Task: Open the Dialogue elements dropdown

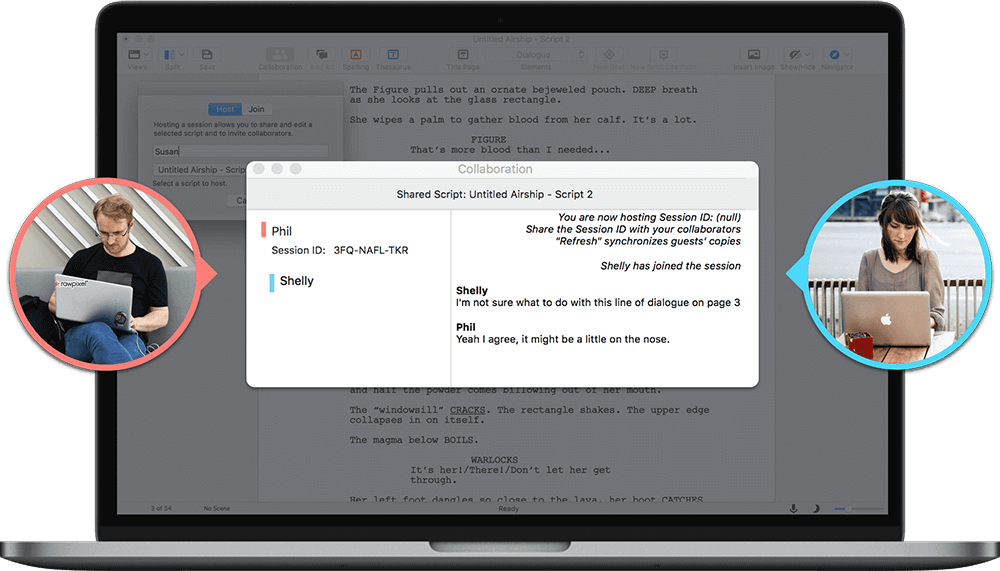Action: point(536,55)
